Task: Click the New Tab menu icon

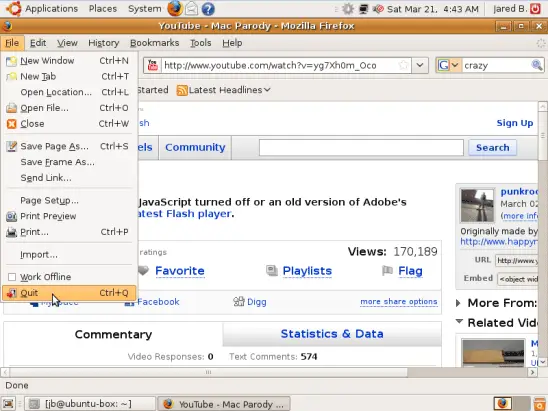Action: (x=11, y=77)
